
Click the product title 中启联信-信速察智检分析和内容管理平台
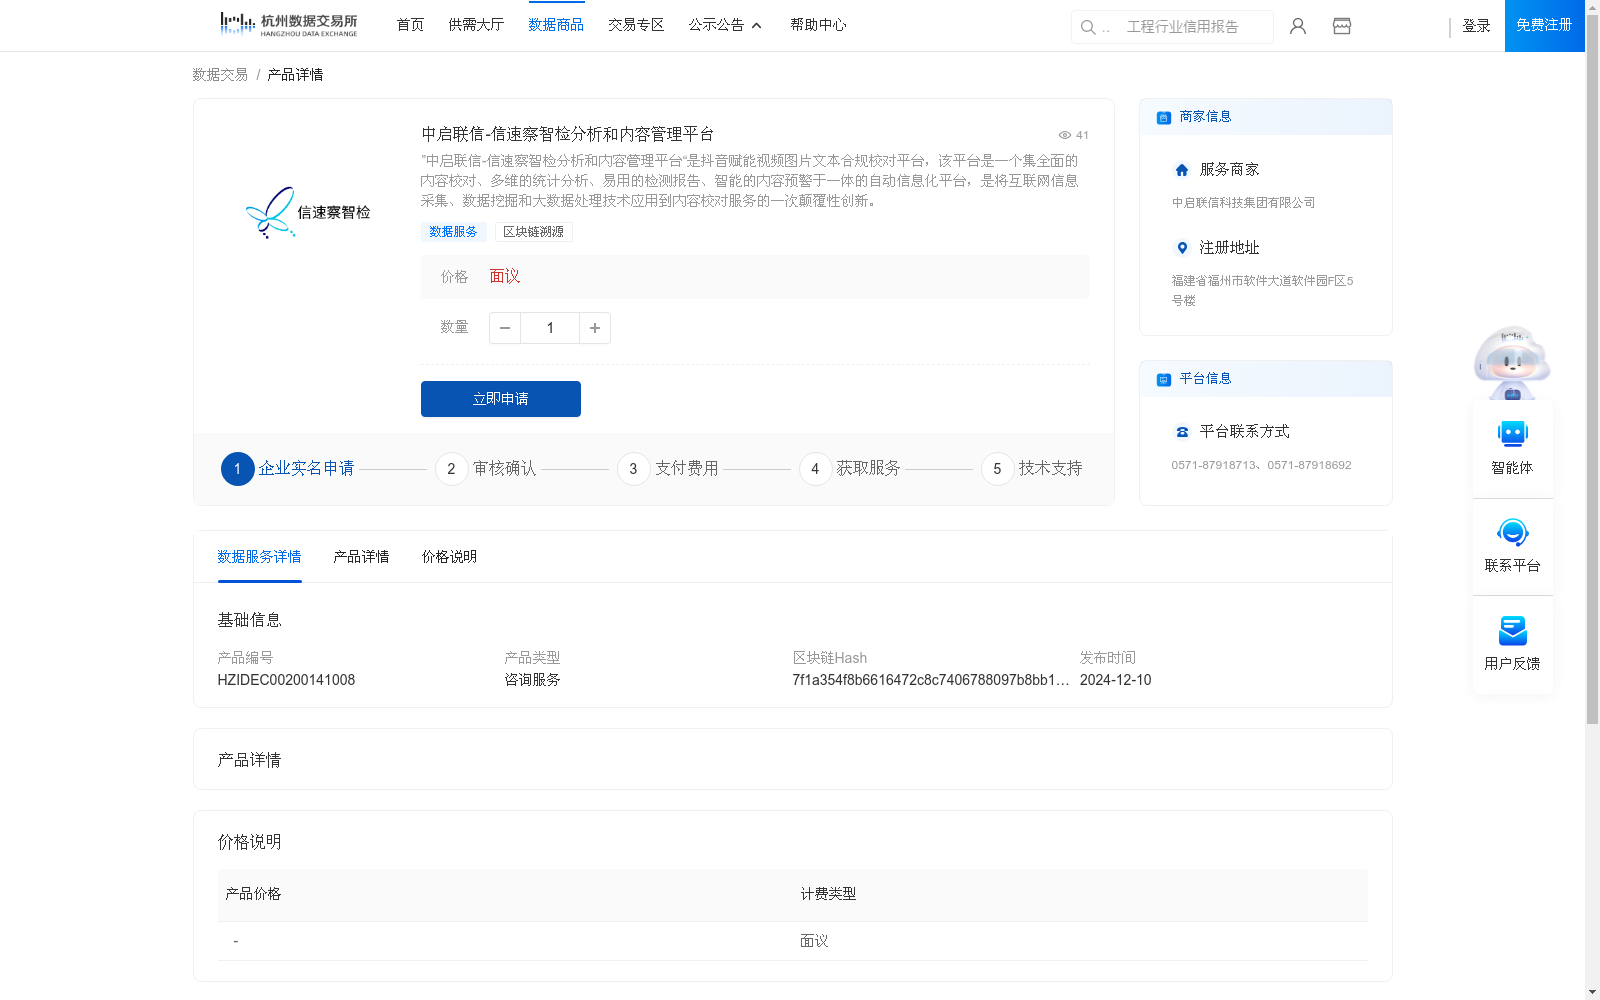pos(567,134)
